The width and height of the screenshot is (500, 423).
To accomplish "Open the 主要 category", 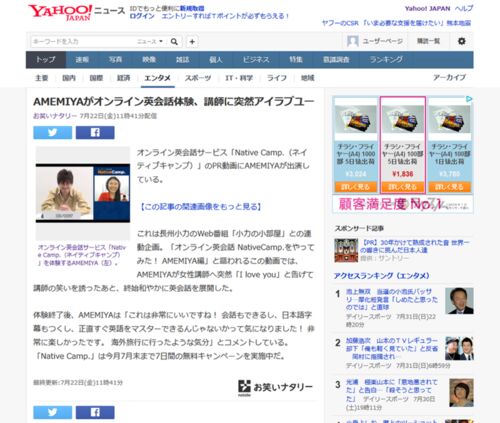I will 42,78.
